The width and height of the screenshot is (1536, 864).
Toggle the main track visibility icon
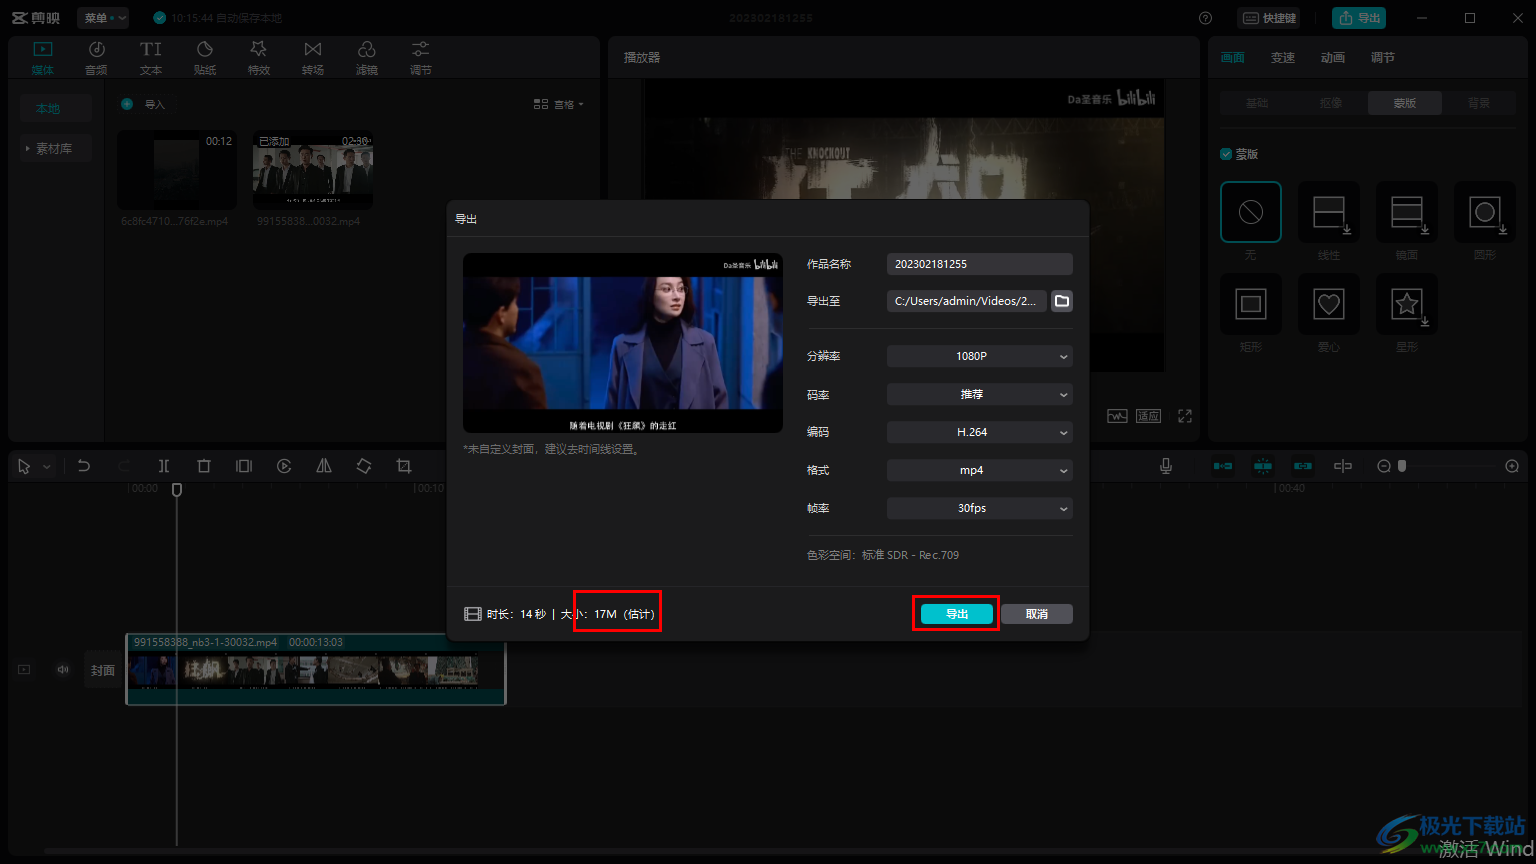(x=24, y=670)
